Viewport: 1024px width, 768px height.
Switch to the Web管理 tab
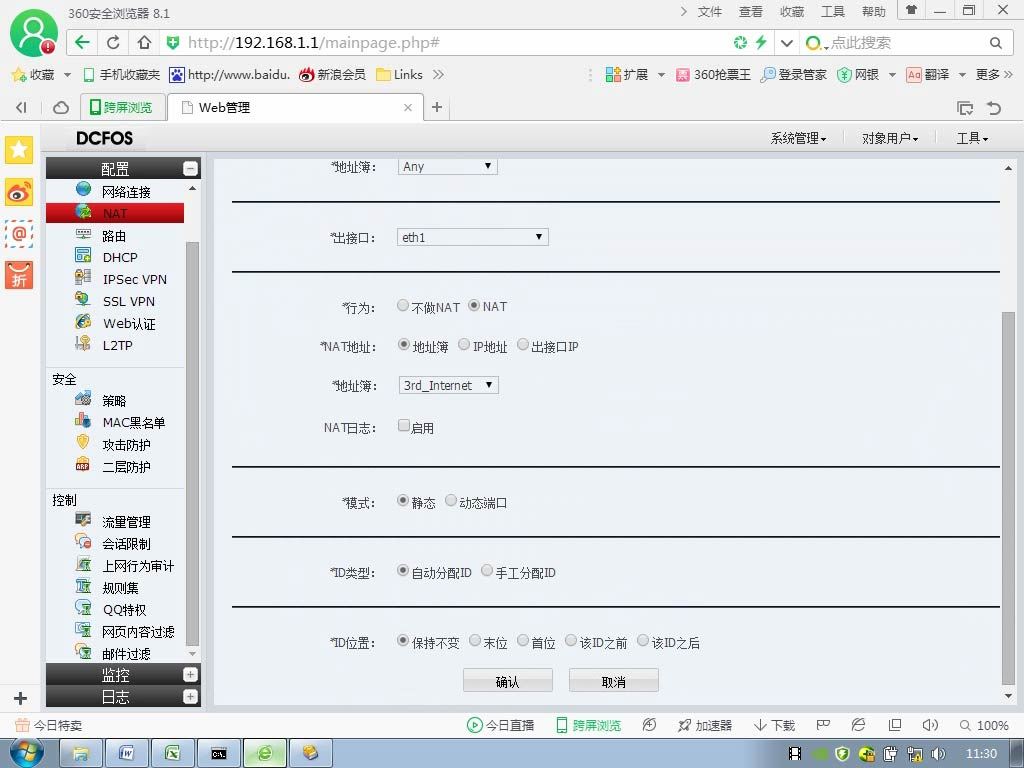[x=295, y=108]
